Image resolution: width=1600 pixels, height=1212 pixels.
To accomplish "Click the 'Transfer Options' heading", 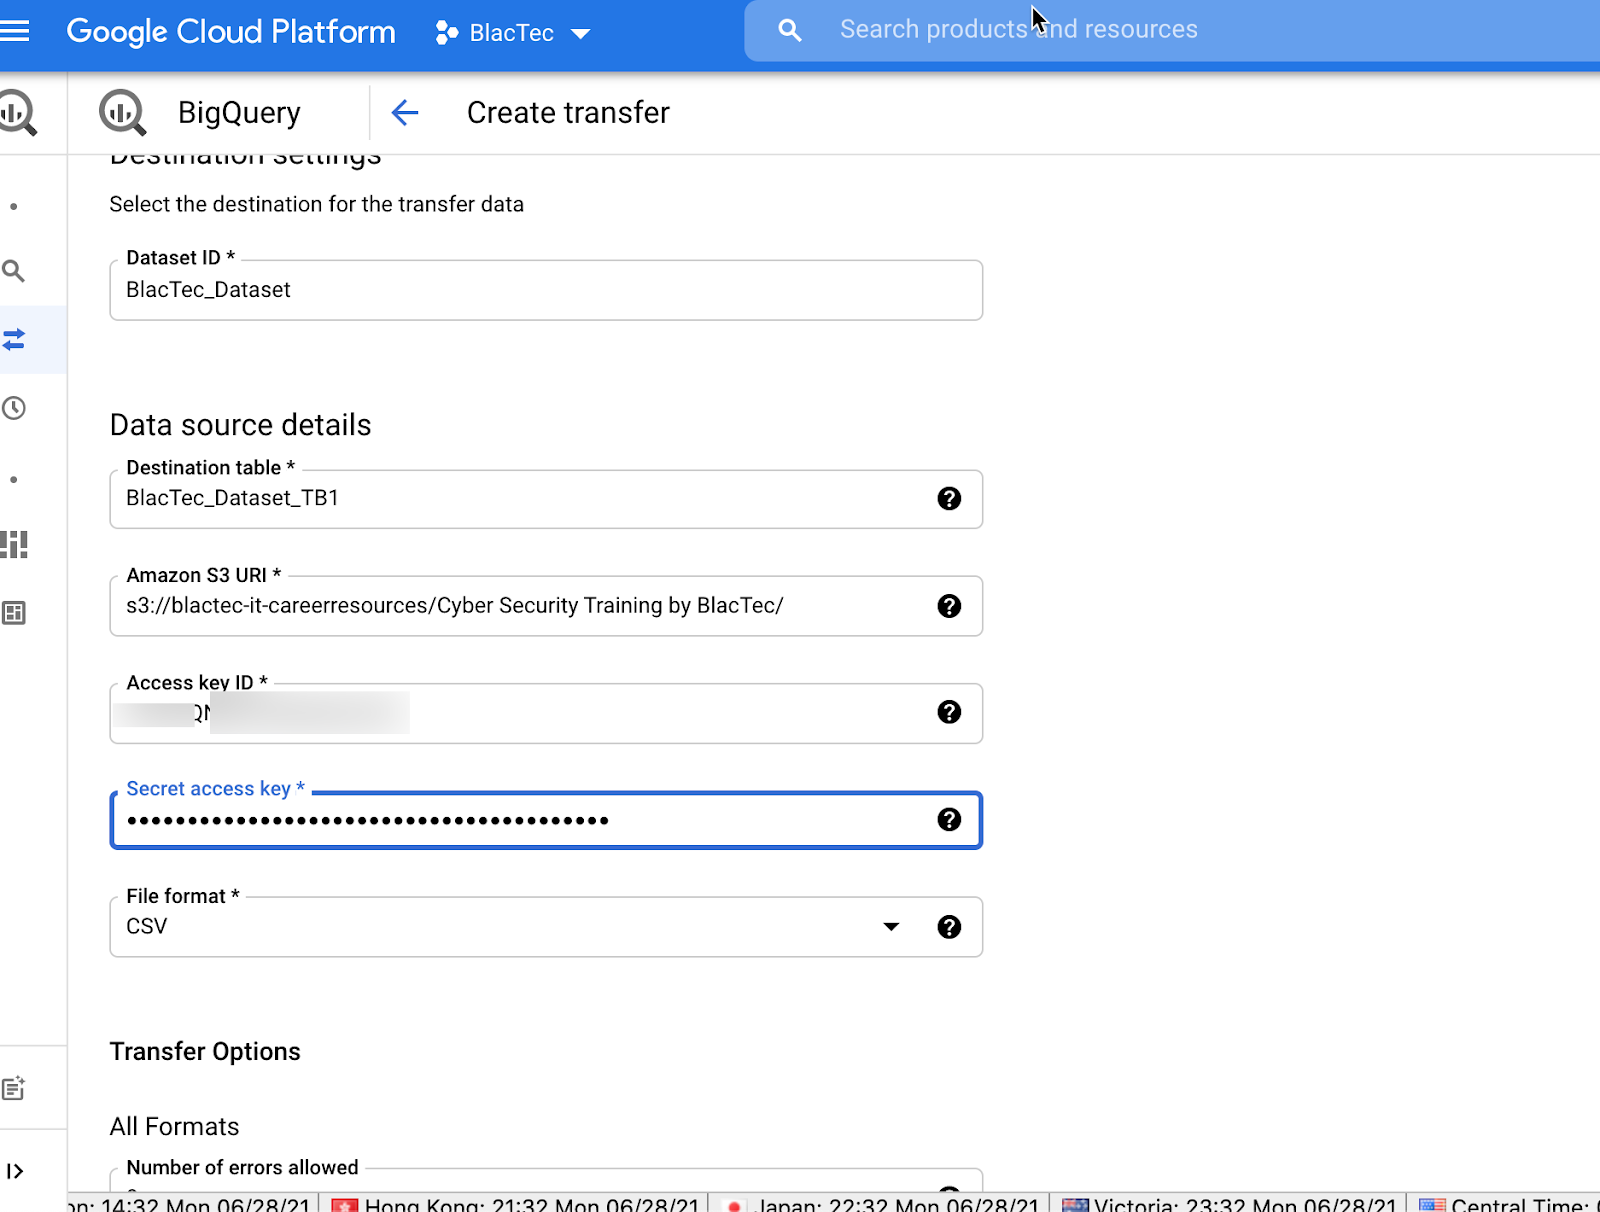I will [x=205, y=1052].
